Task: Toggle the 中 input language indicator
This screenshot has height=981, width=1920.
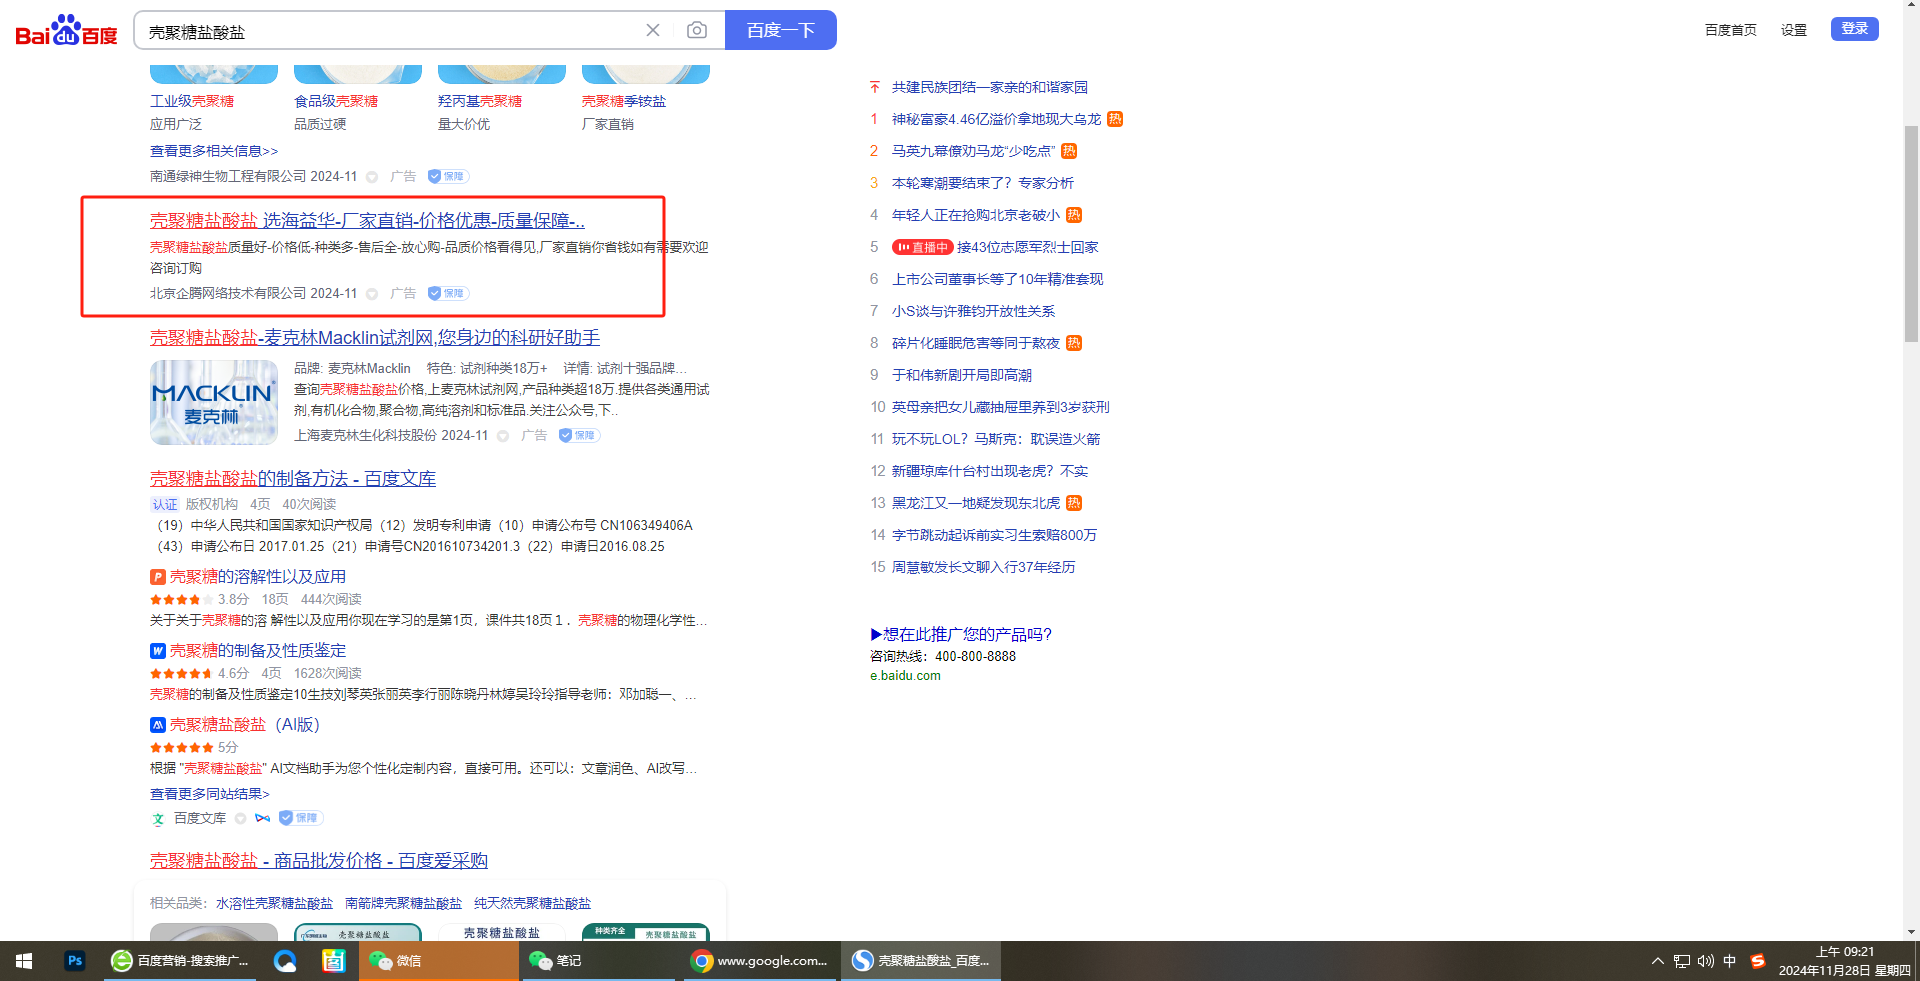Action: [x=1730, y=961]
